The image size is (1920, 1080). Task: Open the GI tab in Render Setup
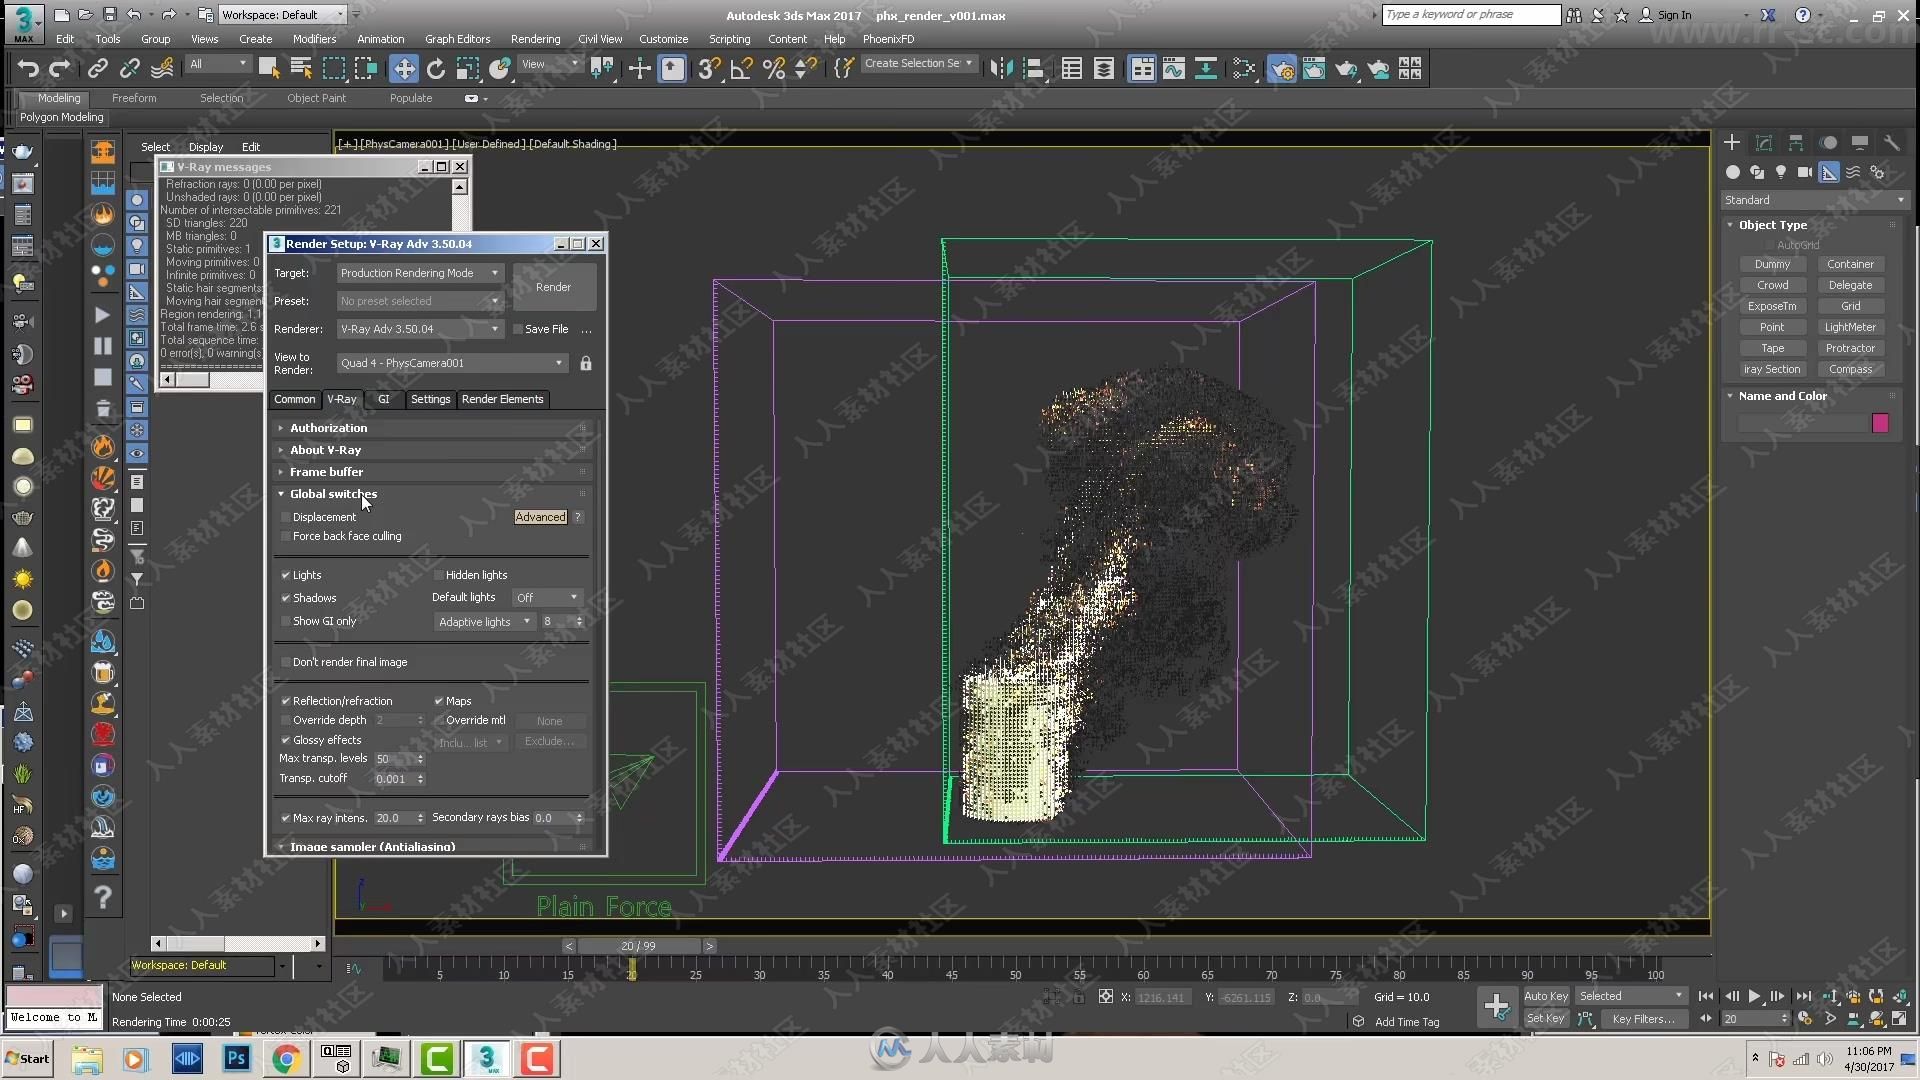pyautogui.click(x=382, y=398)
